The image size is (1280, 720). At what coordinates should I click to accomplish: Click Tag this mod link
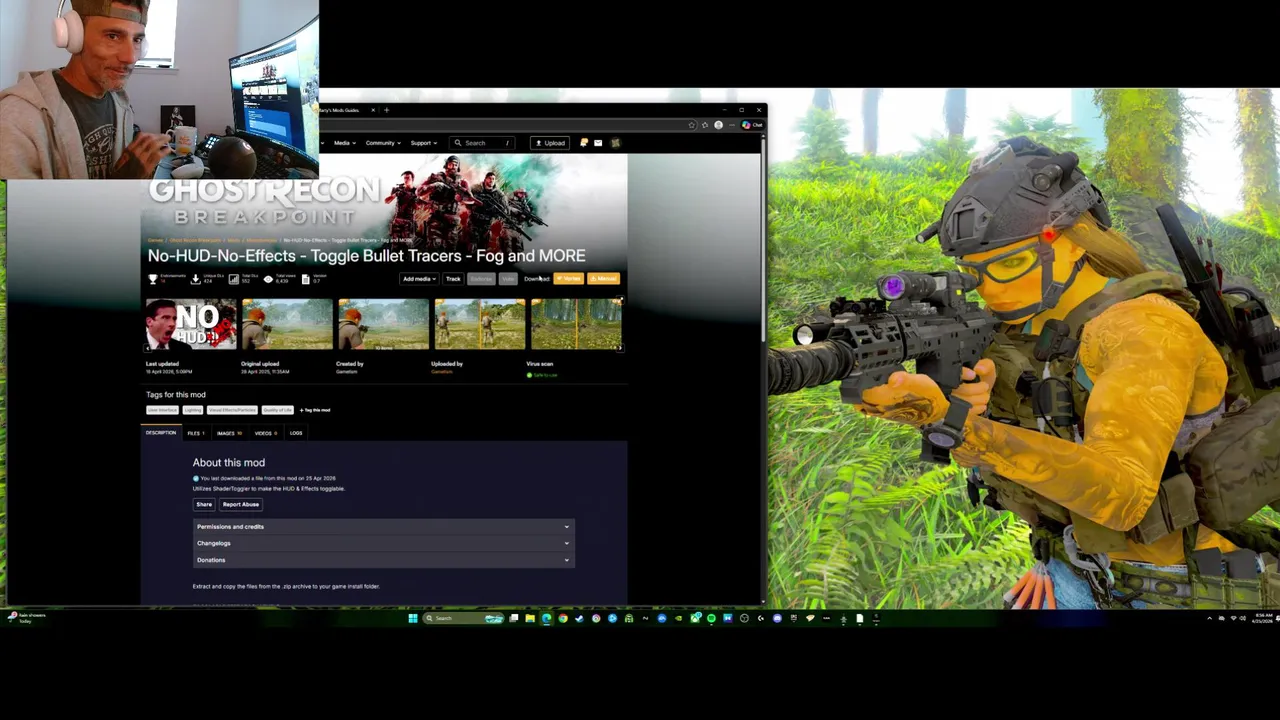[x=315, y=410]
